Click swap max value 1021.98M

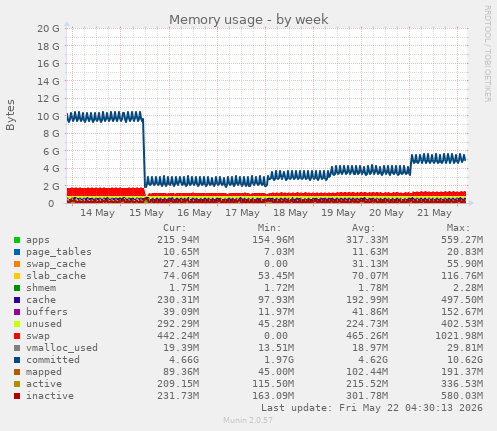coord(459,336)
